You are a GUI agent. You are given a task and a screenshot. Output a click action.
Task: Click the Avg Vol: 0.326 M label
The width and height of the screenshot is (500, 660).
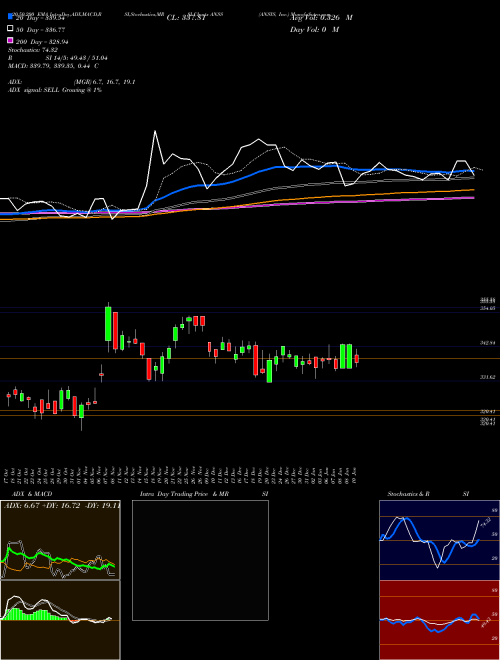tap(321, 18)
